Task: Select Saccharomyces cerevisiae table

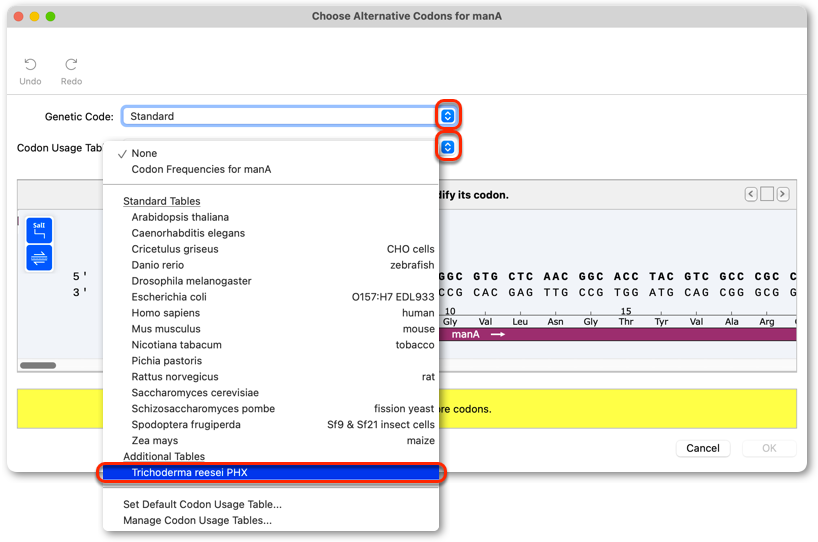Action: (271, 393)
